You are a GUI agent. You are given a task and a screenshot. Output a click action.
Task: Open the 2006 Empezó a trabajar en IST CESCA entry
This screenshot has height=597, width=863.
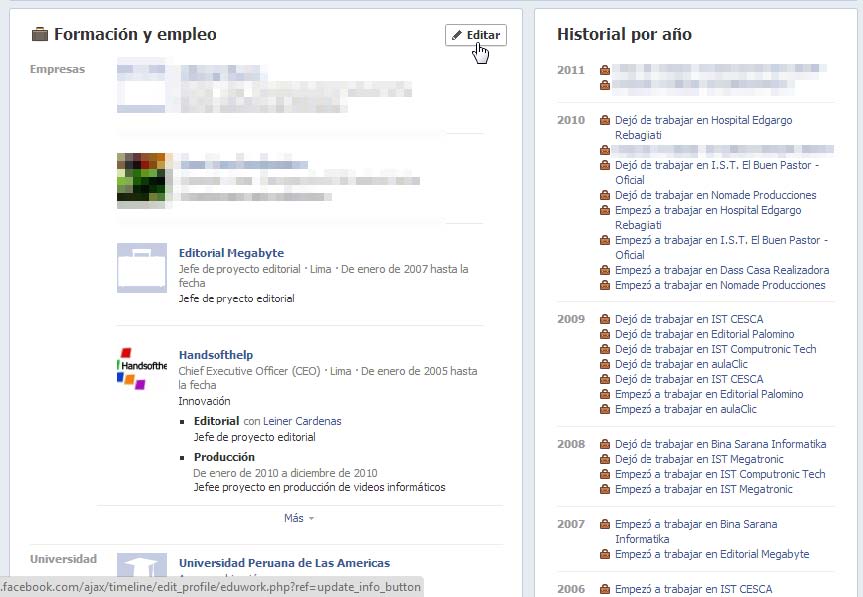pos(693,589)
